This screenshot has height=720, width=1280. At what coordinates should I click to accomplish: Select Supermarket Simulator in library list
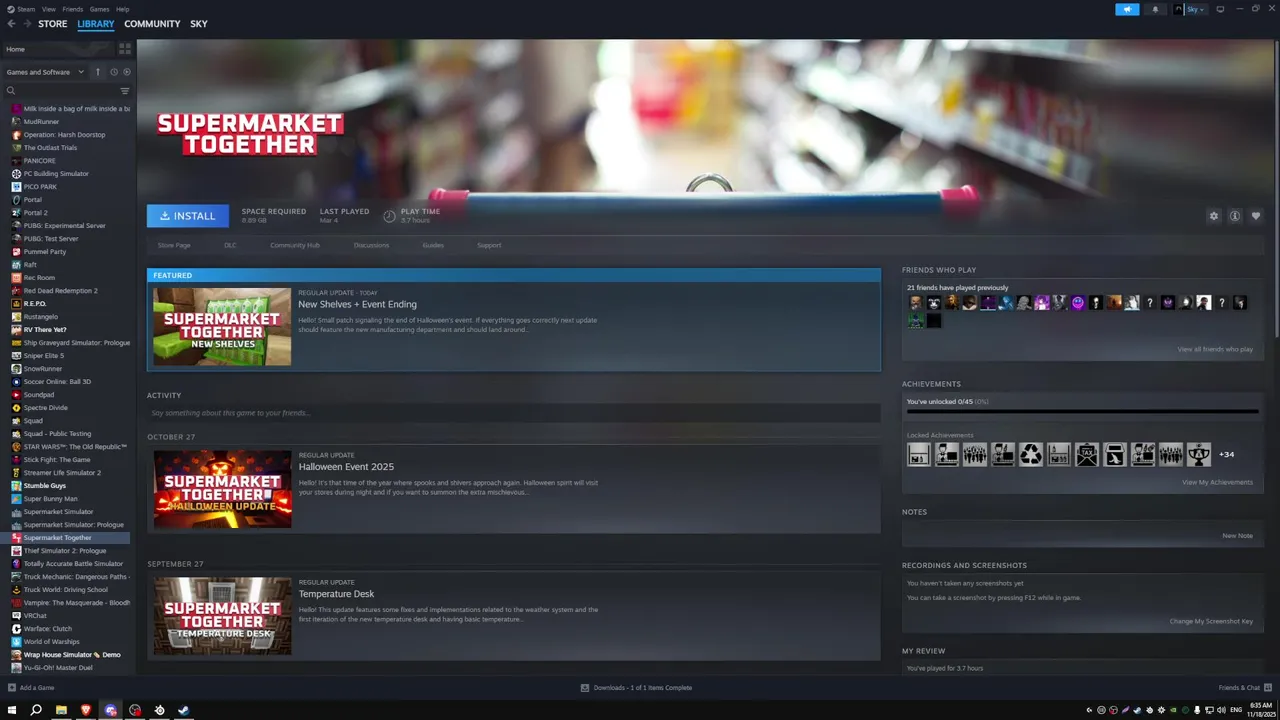(x=58, y=512)
